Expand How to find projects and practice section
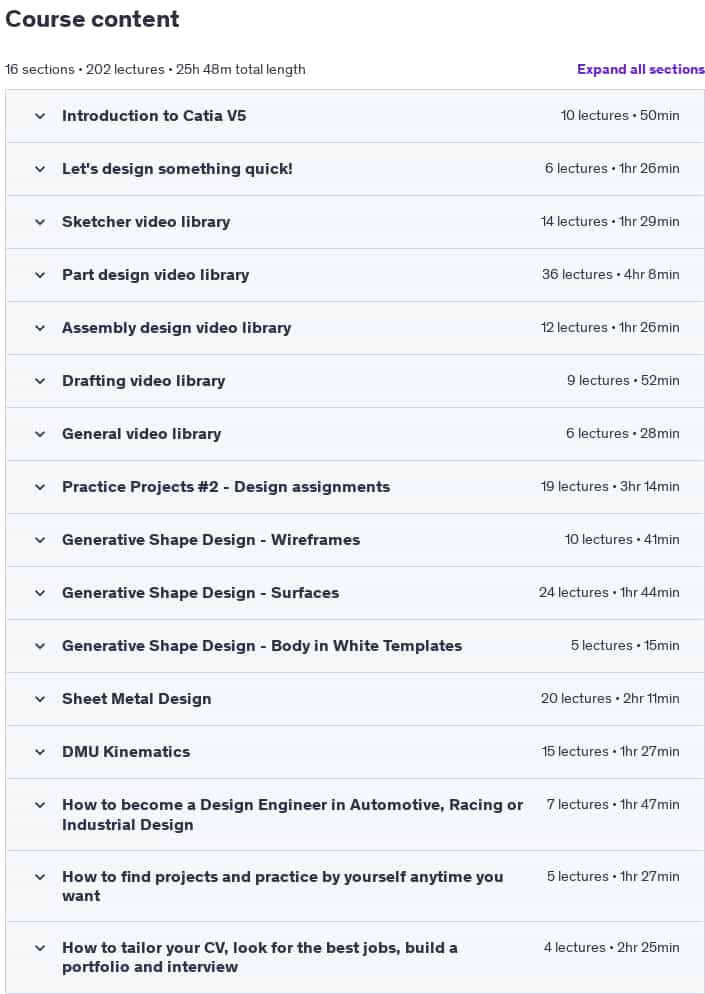705x994 pixels. [x=355, y=886]
